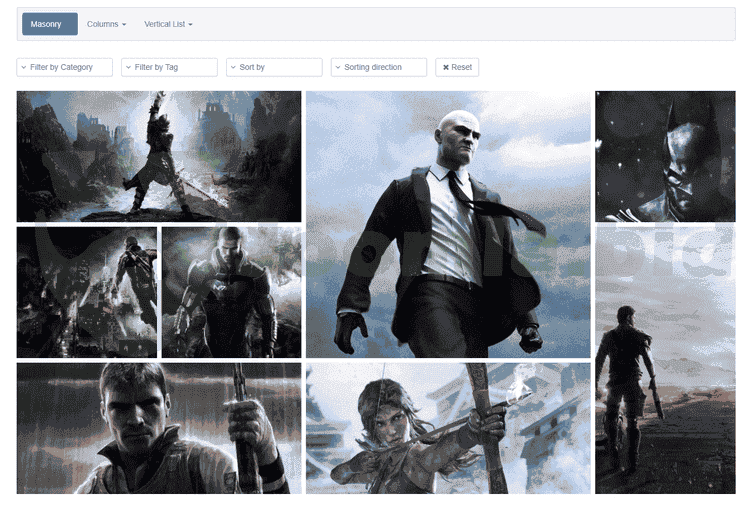Open the hooded soldier over city thumbnail
The width and height of the screenshot is (750, 505).
pos(87,292)
